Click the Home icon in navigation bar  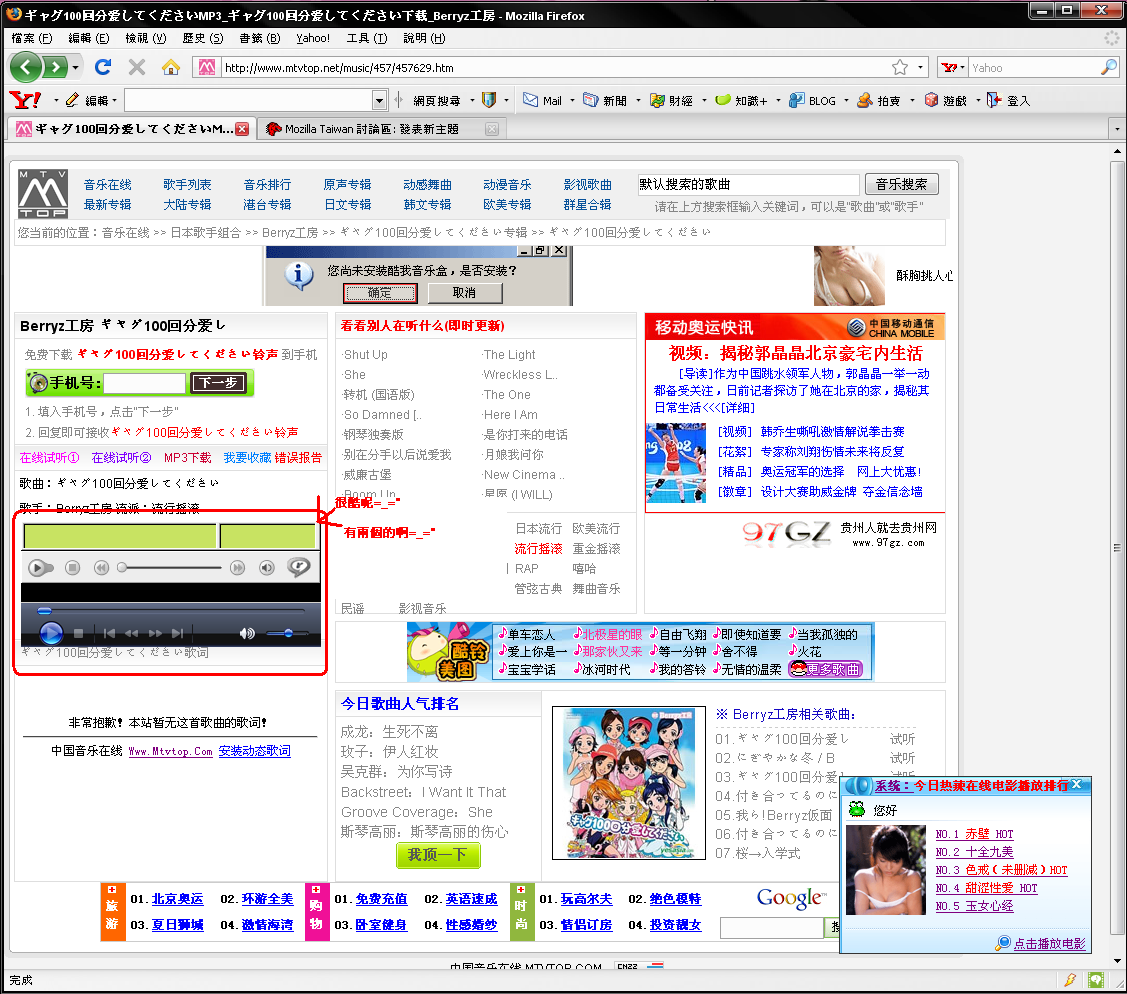coord(171,67)
